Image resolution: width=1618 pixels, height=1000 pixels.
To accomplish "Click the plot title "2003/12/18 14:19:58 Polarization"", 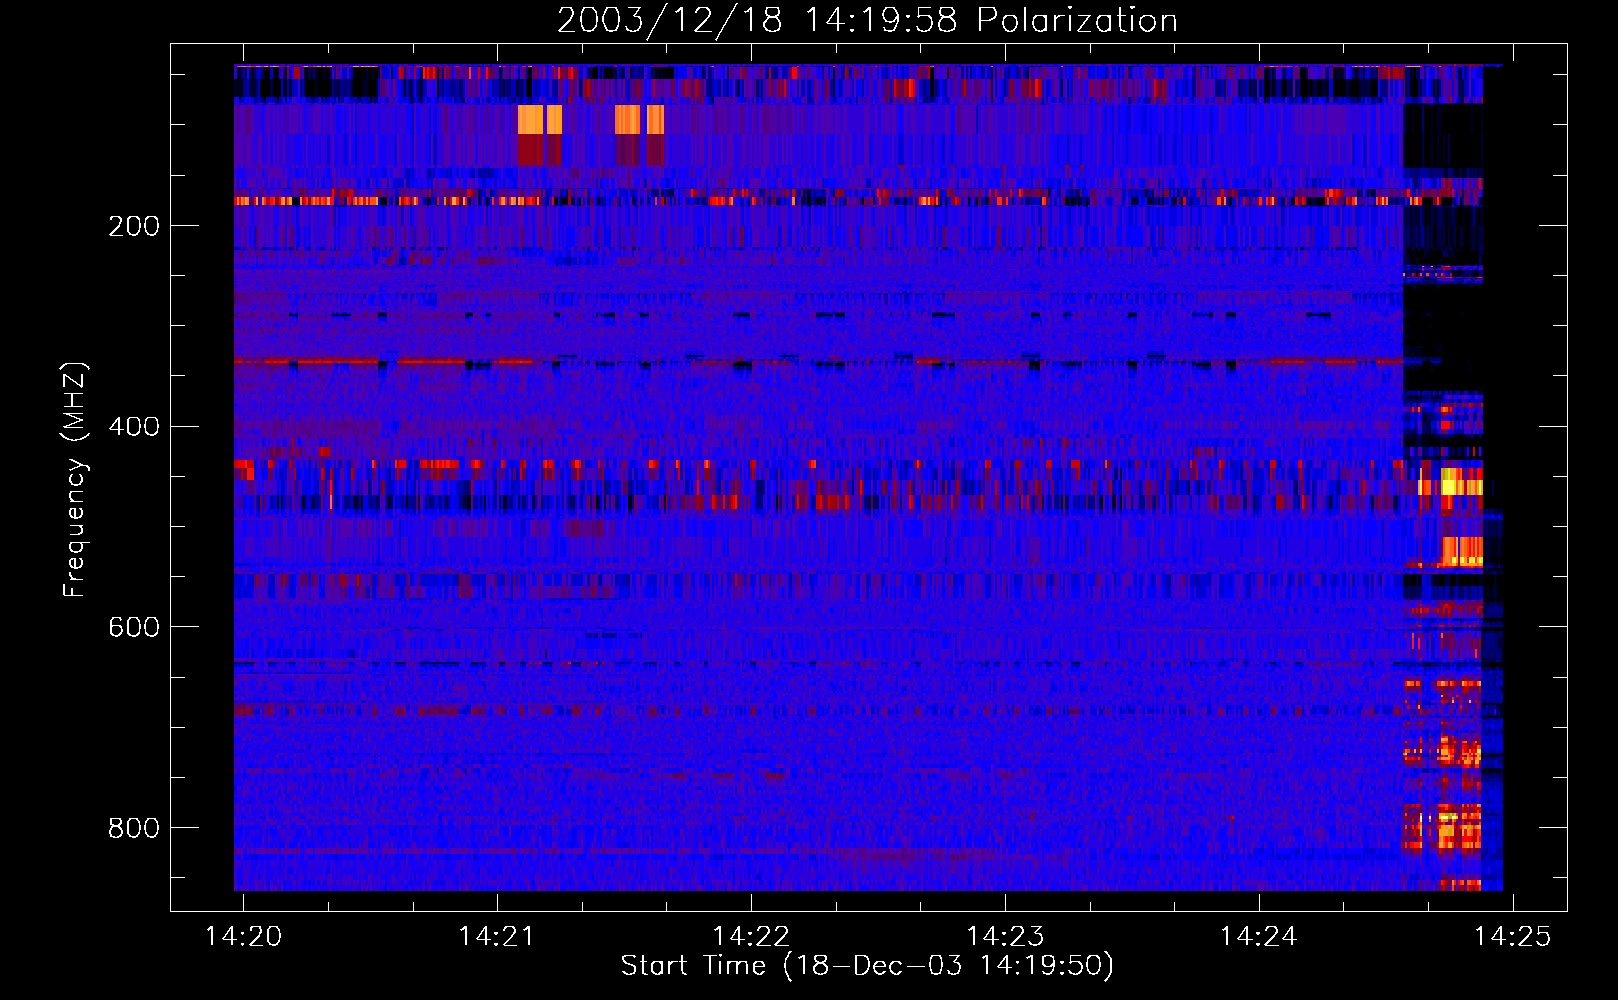I will (x=867, y=20).
